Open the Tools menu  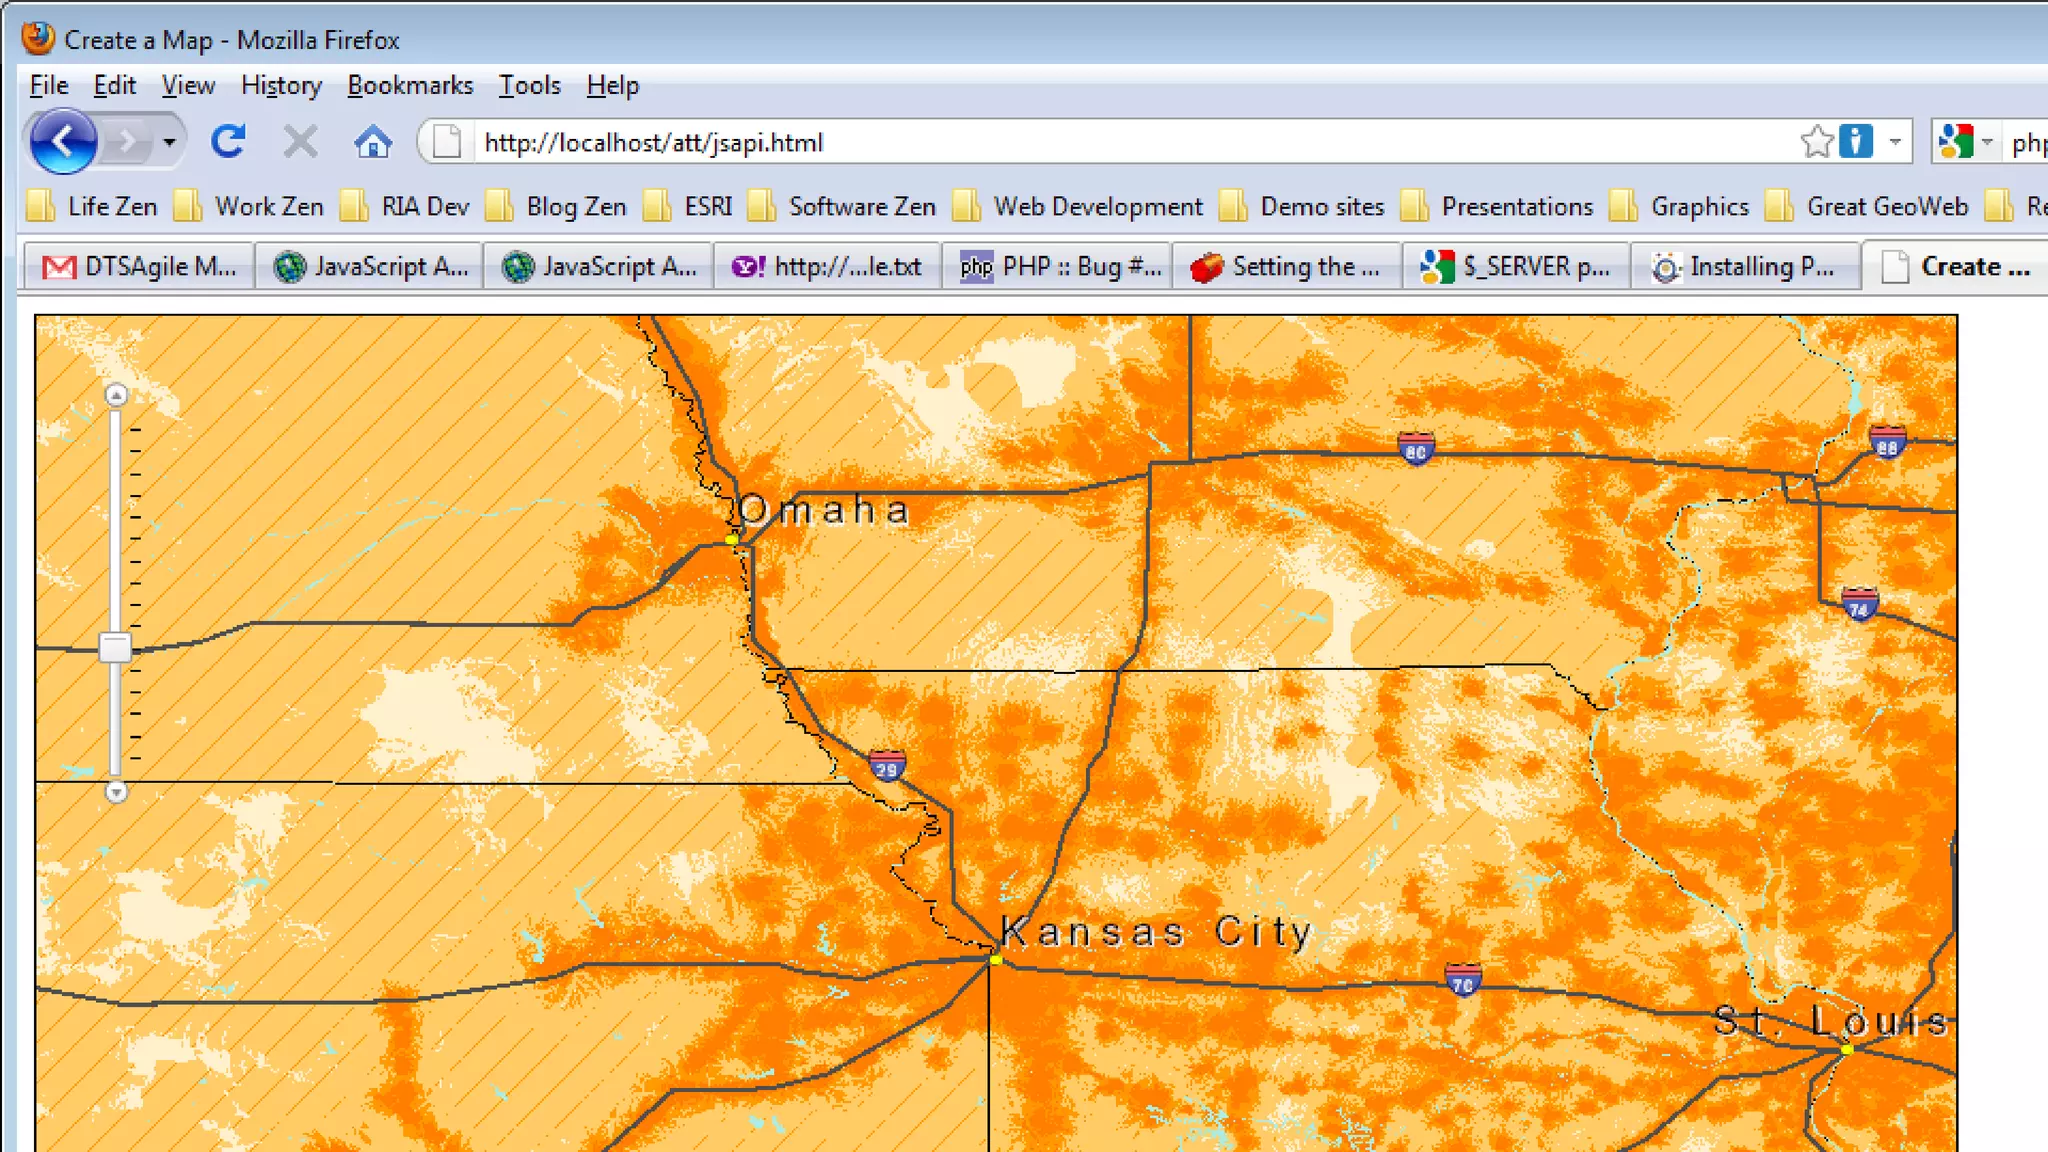(x=529, y=86)
